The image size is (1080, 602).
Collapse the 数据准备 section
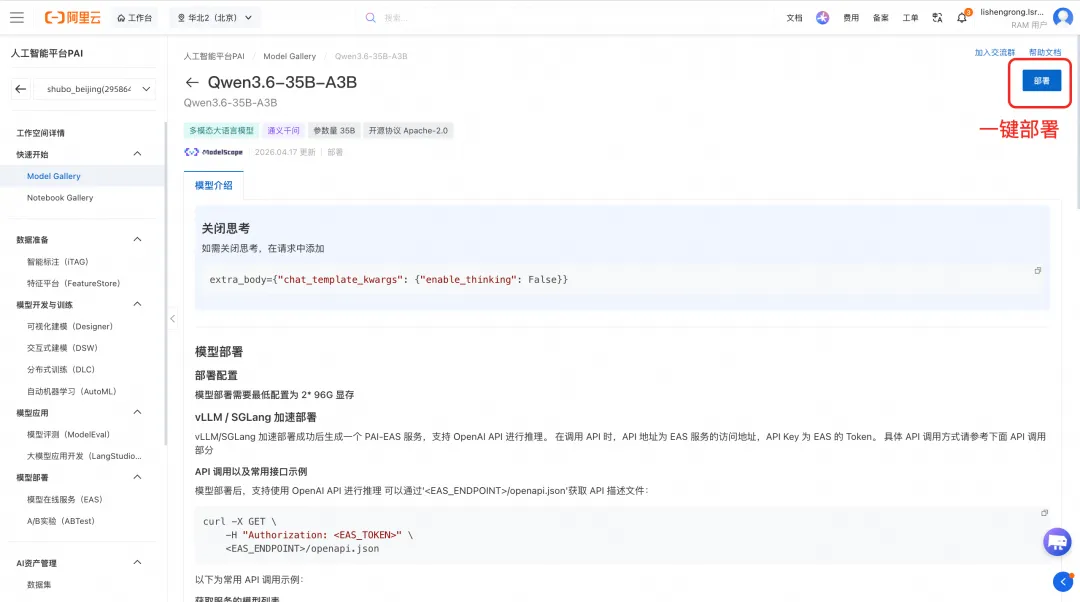[137, 239]
